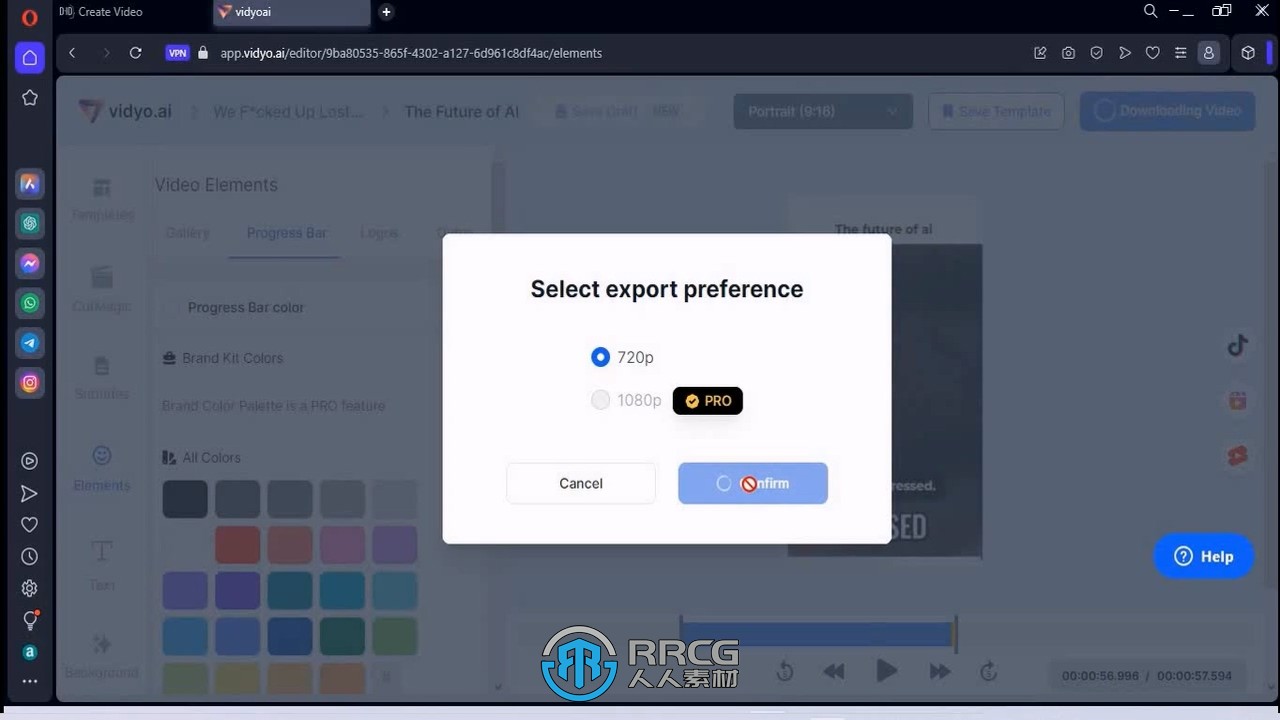Screen dimensions: 1280x720
Task: Open Aria AI in Opera sidebar
Action: 30,183
